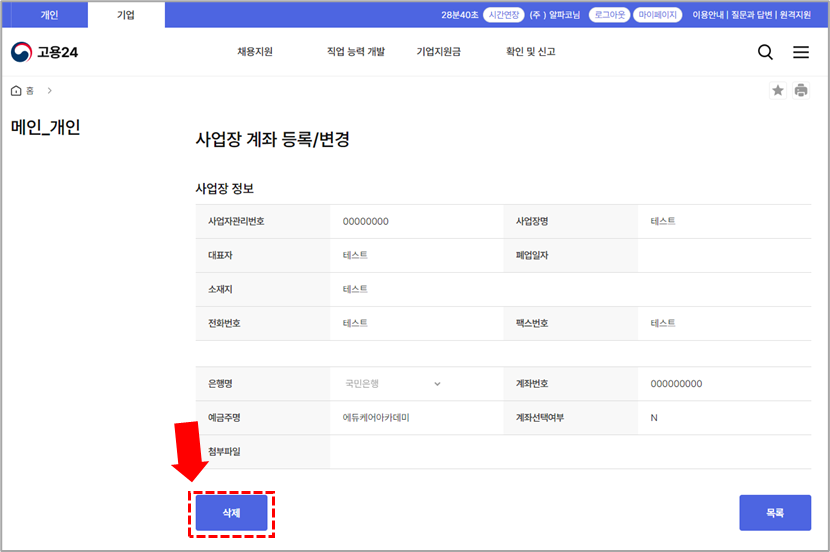Click the search magnifier icon
Viewport: 830px width, 552px height.
(765, 53)
